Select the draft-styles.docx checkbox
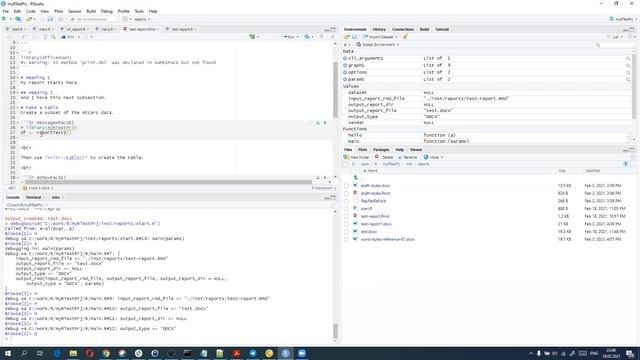Screen dimensions: 640x360 (x=346, y=186)
